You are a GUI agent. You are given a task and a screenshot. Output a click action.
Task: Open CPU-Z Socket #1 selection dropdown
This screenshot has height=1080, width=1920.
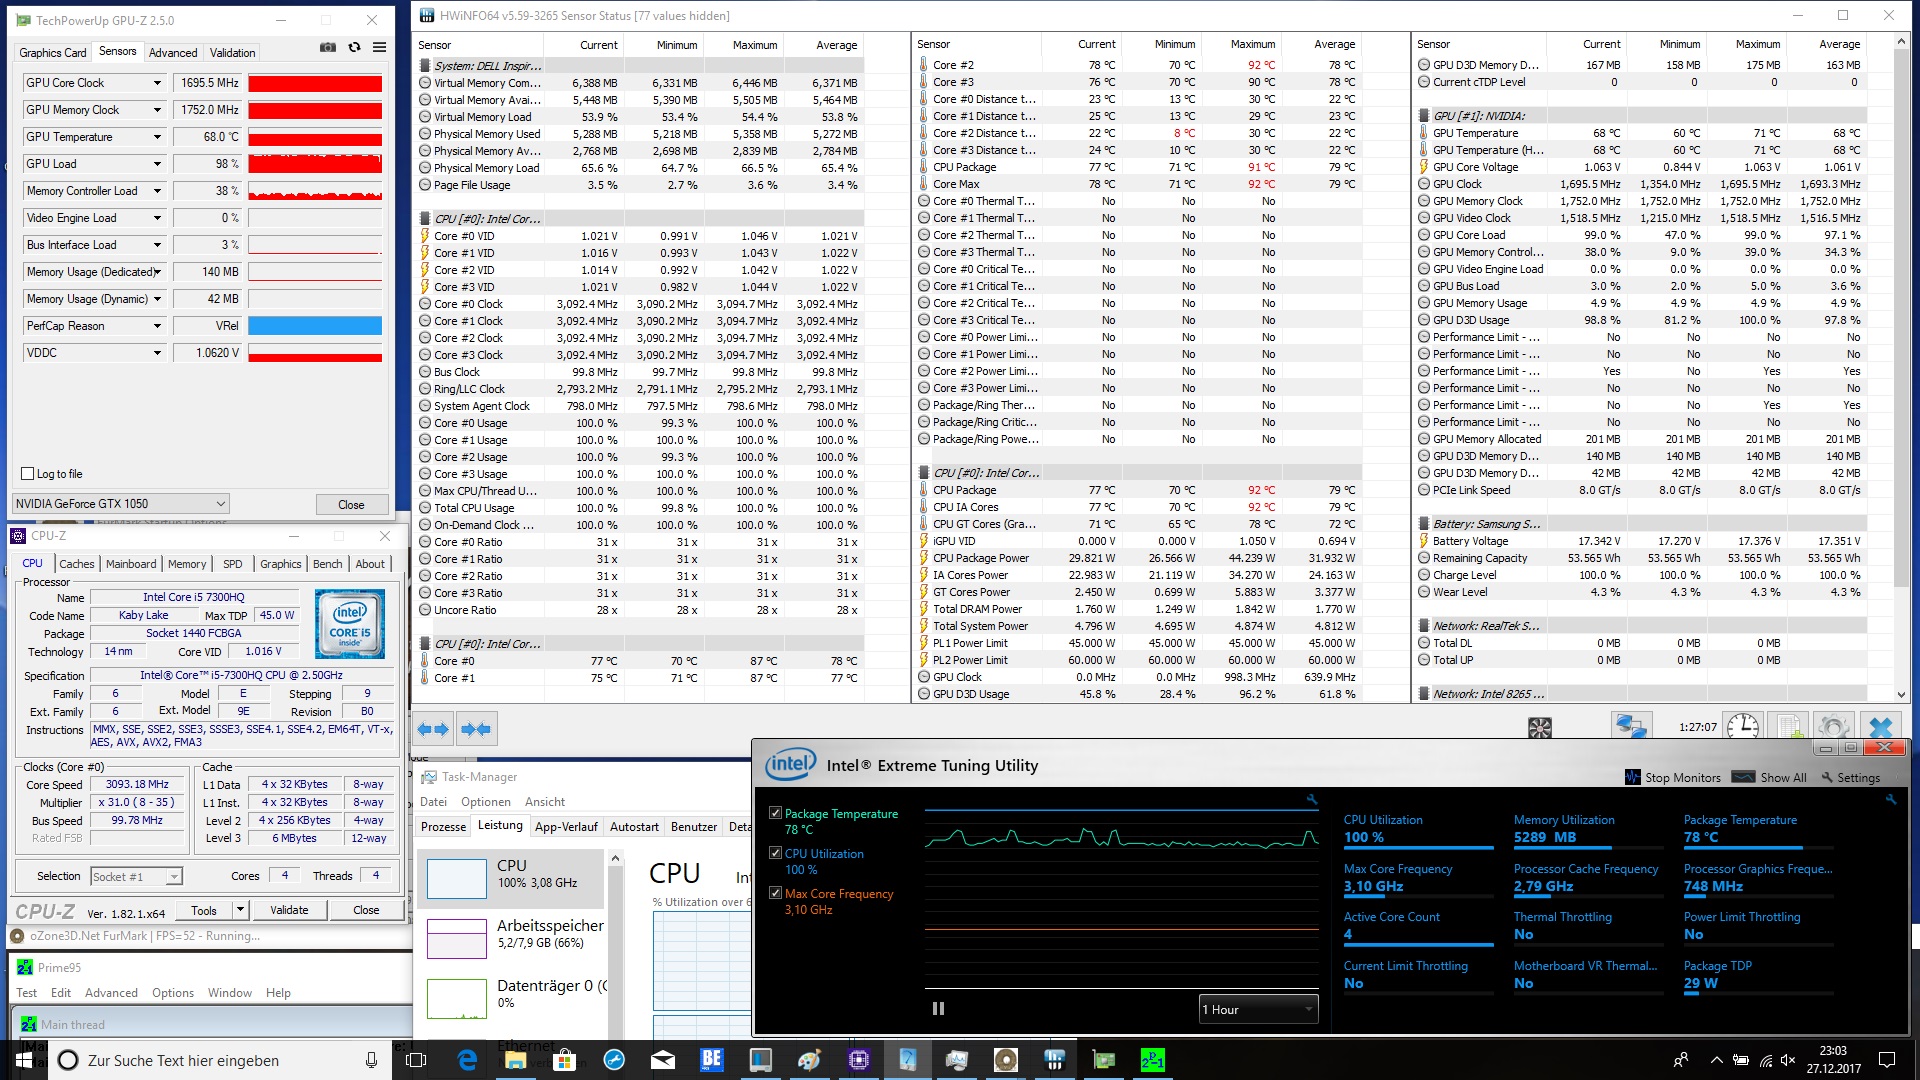136,876
